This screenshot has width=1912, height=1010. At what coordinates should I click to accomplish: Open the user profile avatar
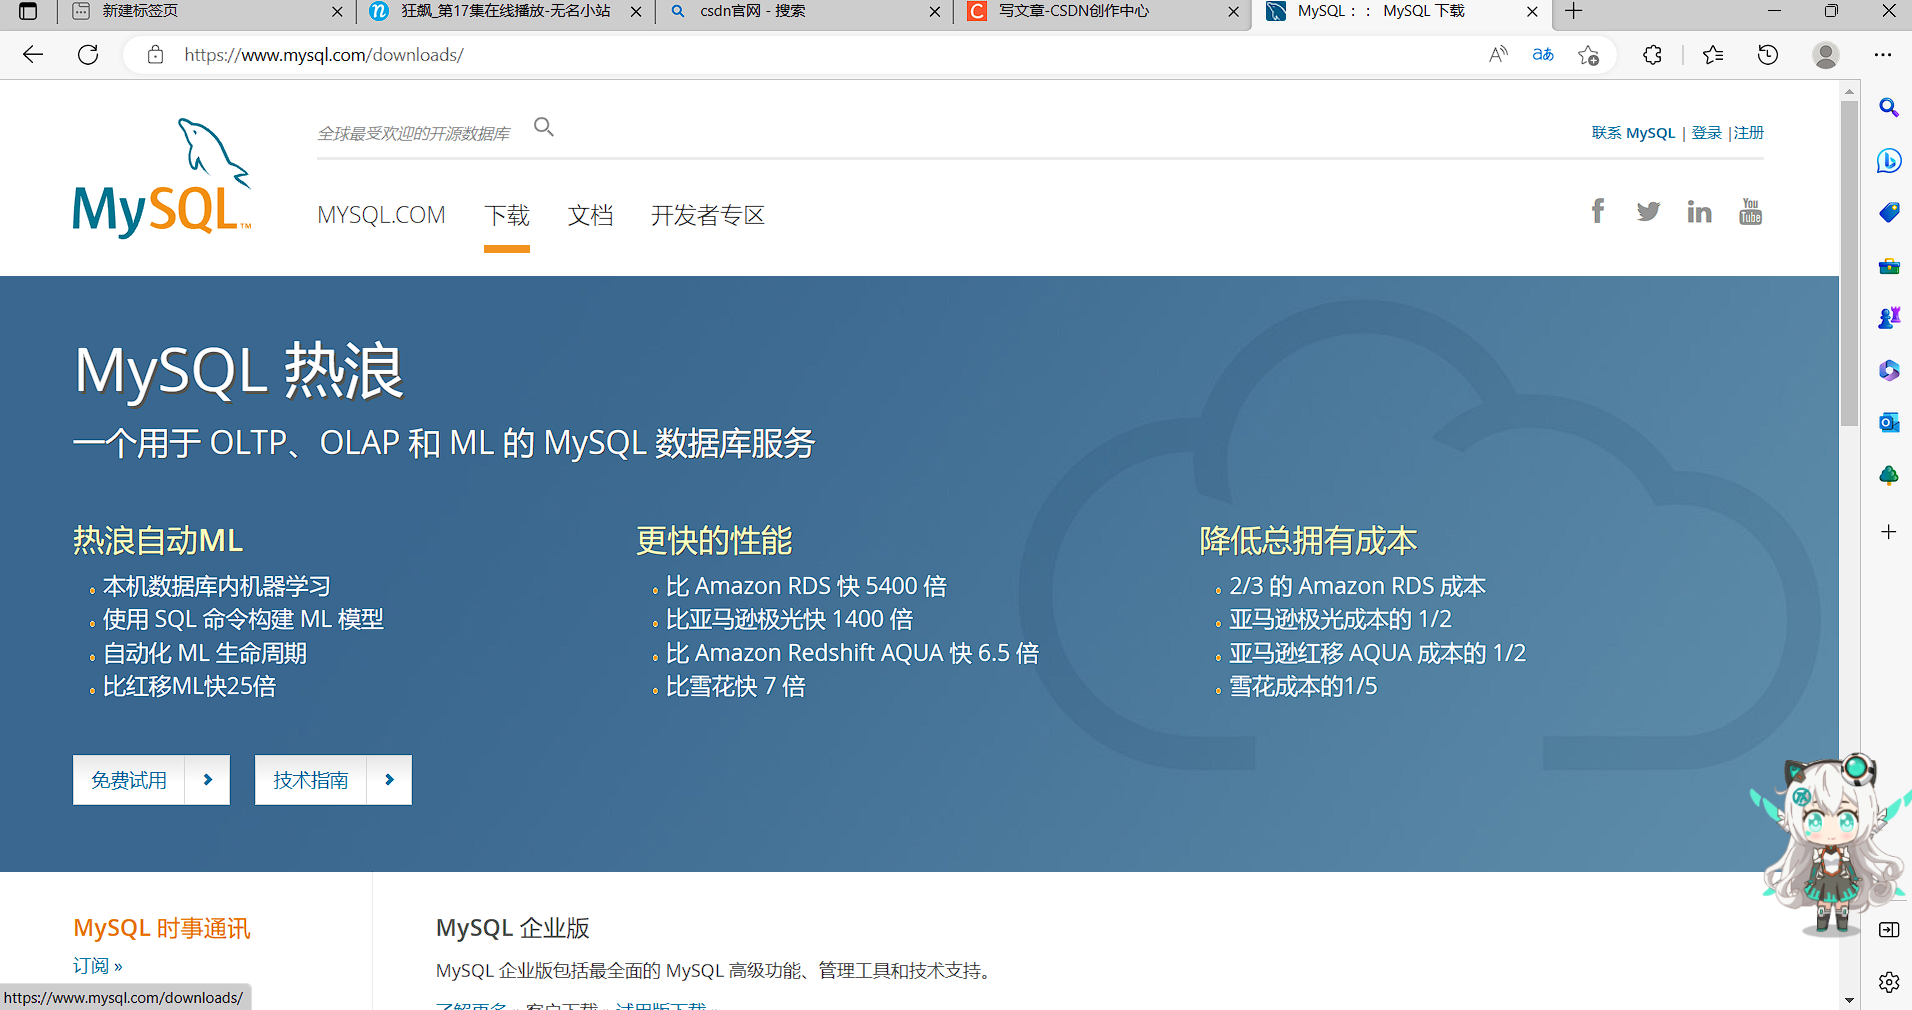pyautogui.click(x=1826, y=55)
